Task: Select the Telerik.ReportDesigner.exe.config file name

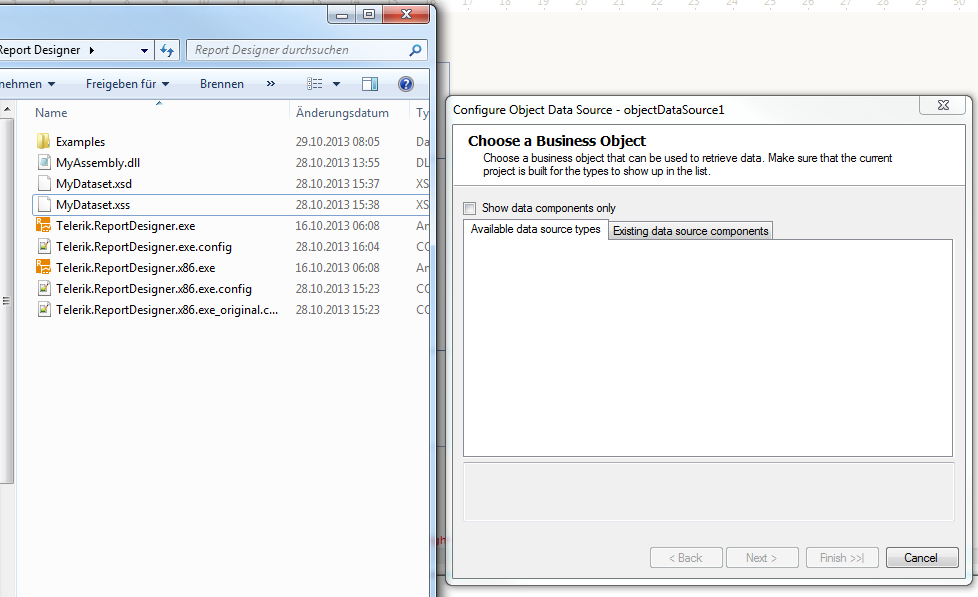Action: pyautogui.click(x=144, y=247)
